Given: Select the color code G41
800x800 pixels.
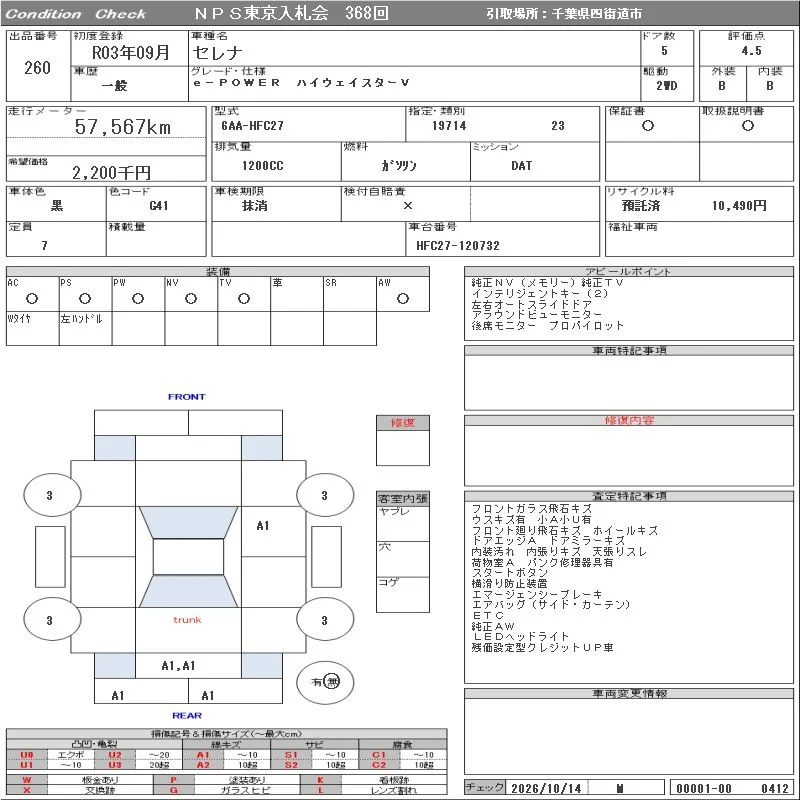Looking at the screenshot, I should click(159, 206).
